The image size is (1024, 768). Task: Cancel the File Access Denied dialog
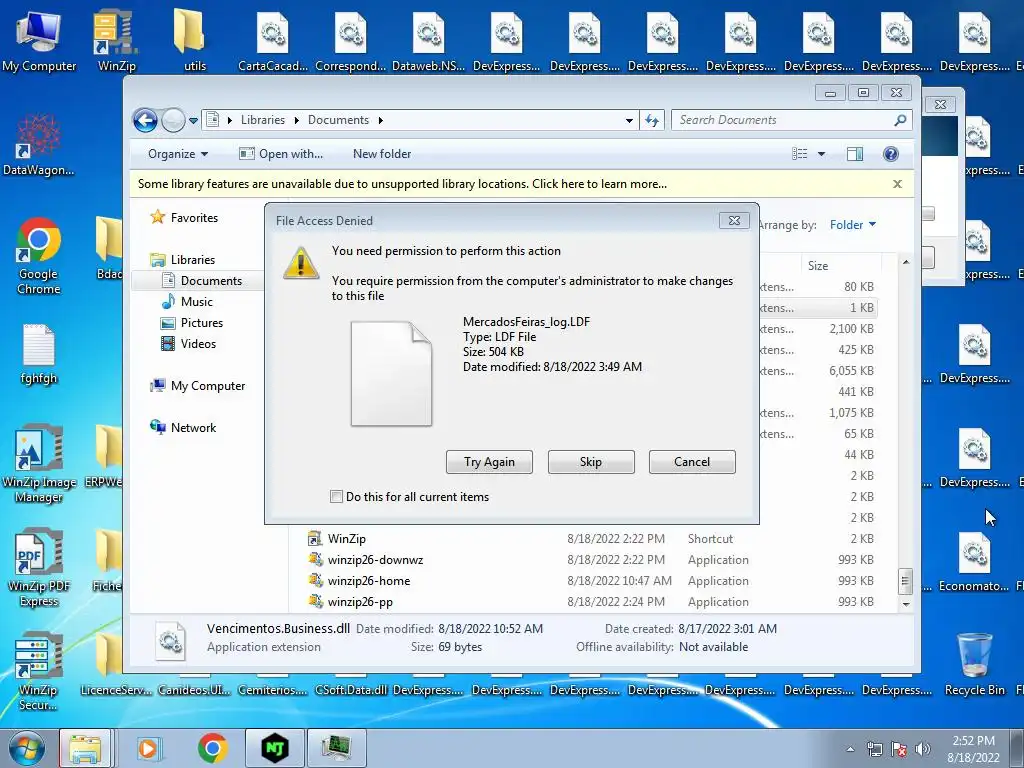click(x=692, y=462)
